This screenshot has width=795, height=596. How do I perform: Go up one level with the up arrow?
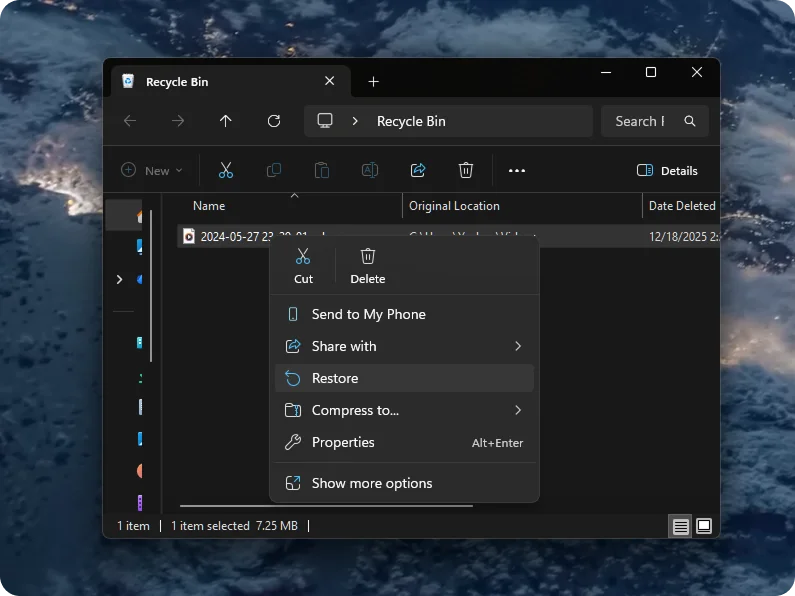(x=226, y=121)
